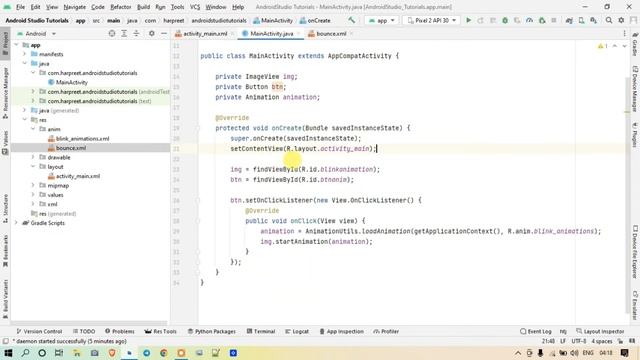Image resolution: width=640 pixels, height=360 pixels.
Task: Collapse the anim folder
Action: [x=33, y=129]
